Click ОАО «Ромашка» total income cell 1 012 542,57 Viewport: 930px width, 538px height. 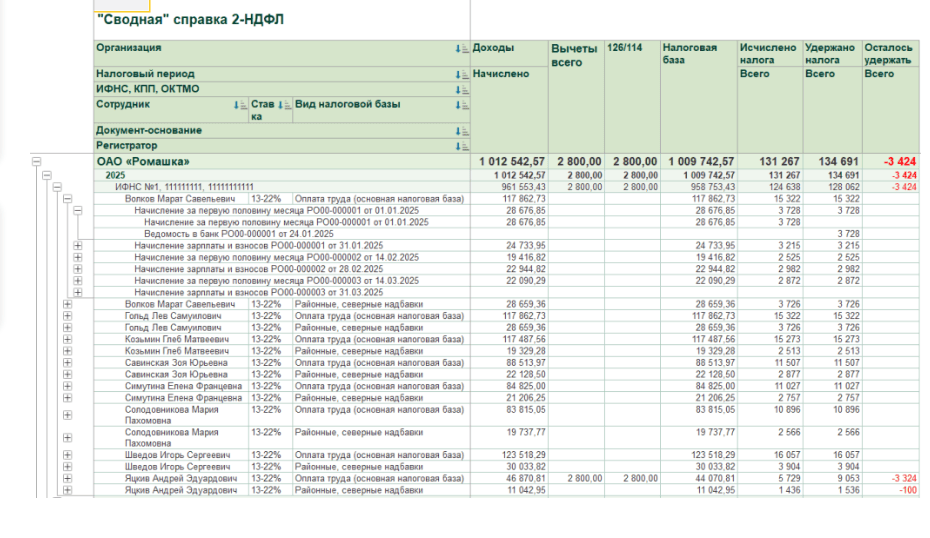pyautogui.click(x=509, y=161)
